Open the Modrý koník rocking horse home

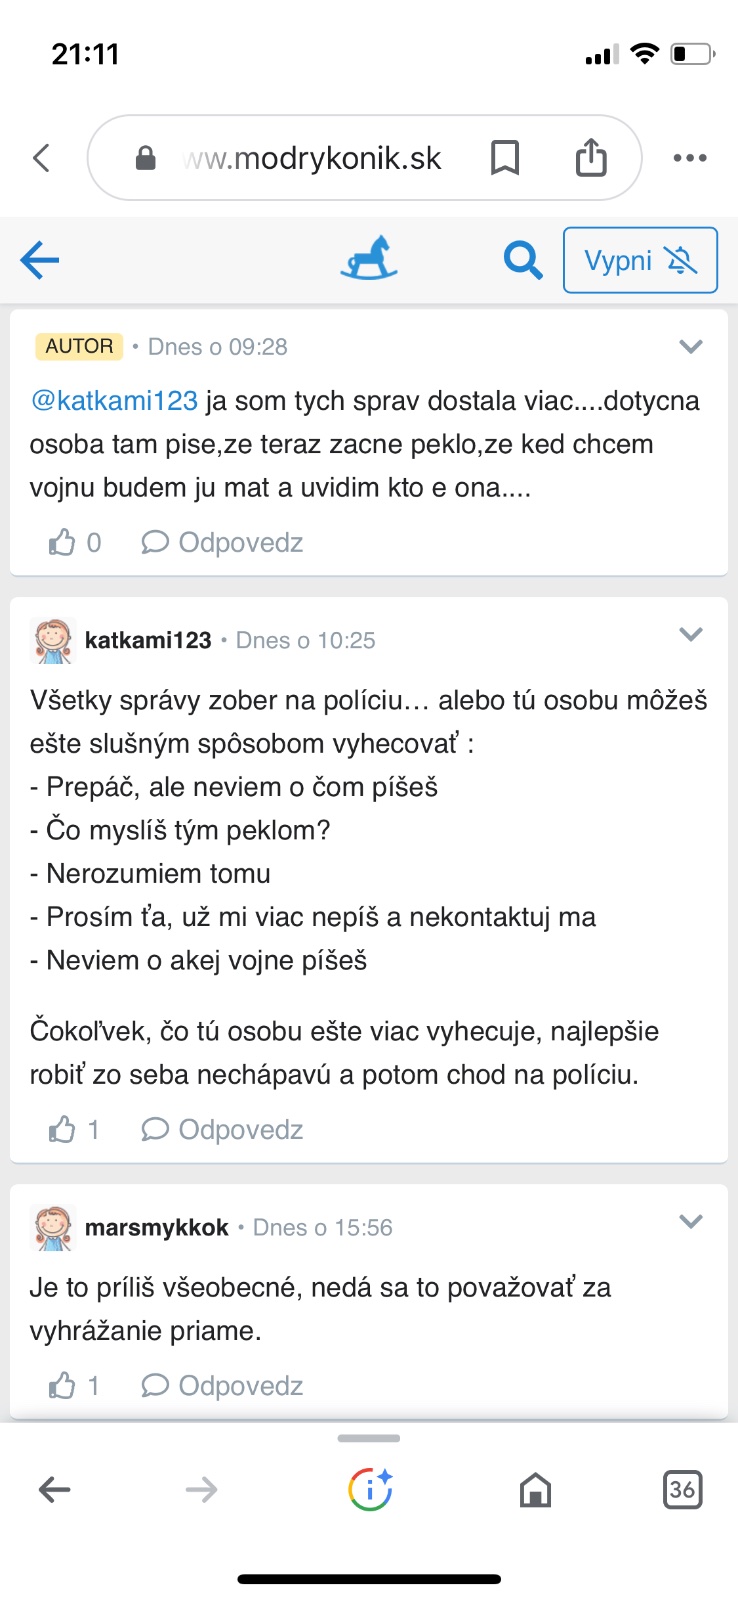pos(369,258)
